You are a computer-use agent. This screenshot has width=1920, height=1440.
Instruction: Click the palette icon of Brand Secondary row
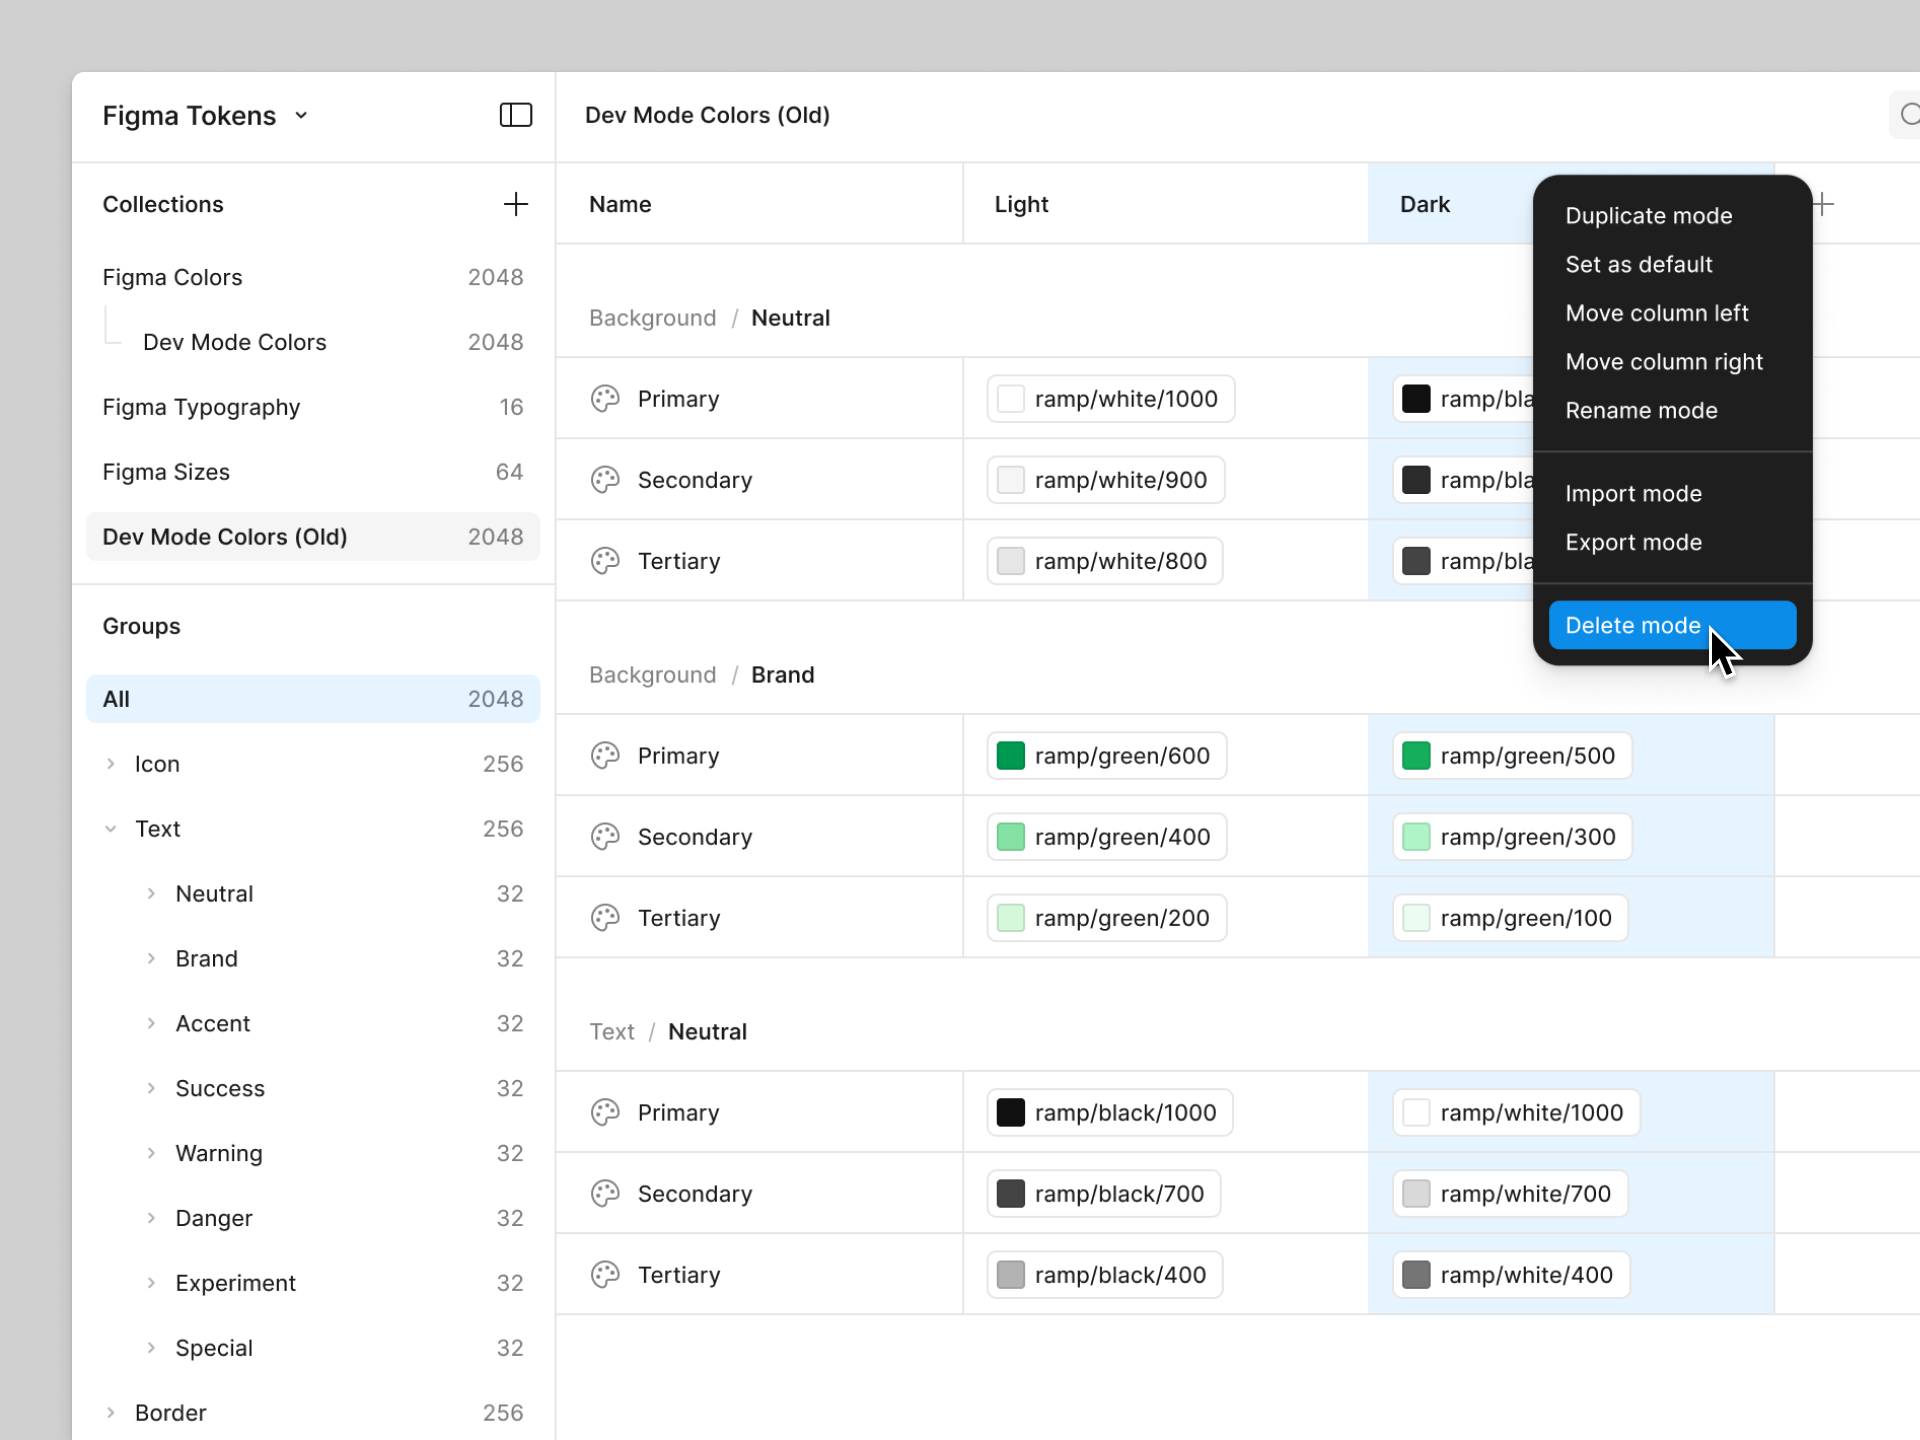(x=605, y=837)
